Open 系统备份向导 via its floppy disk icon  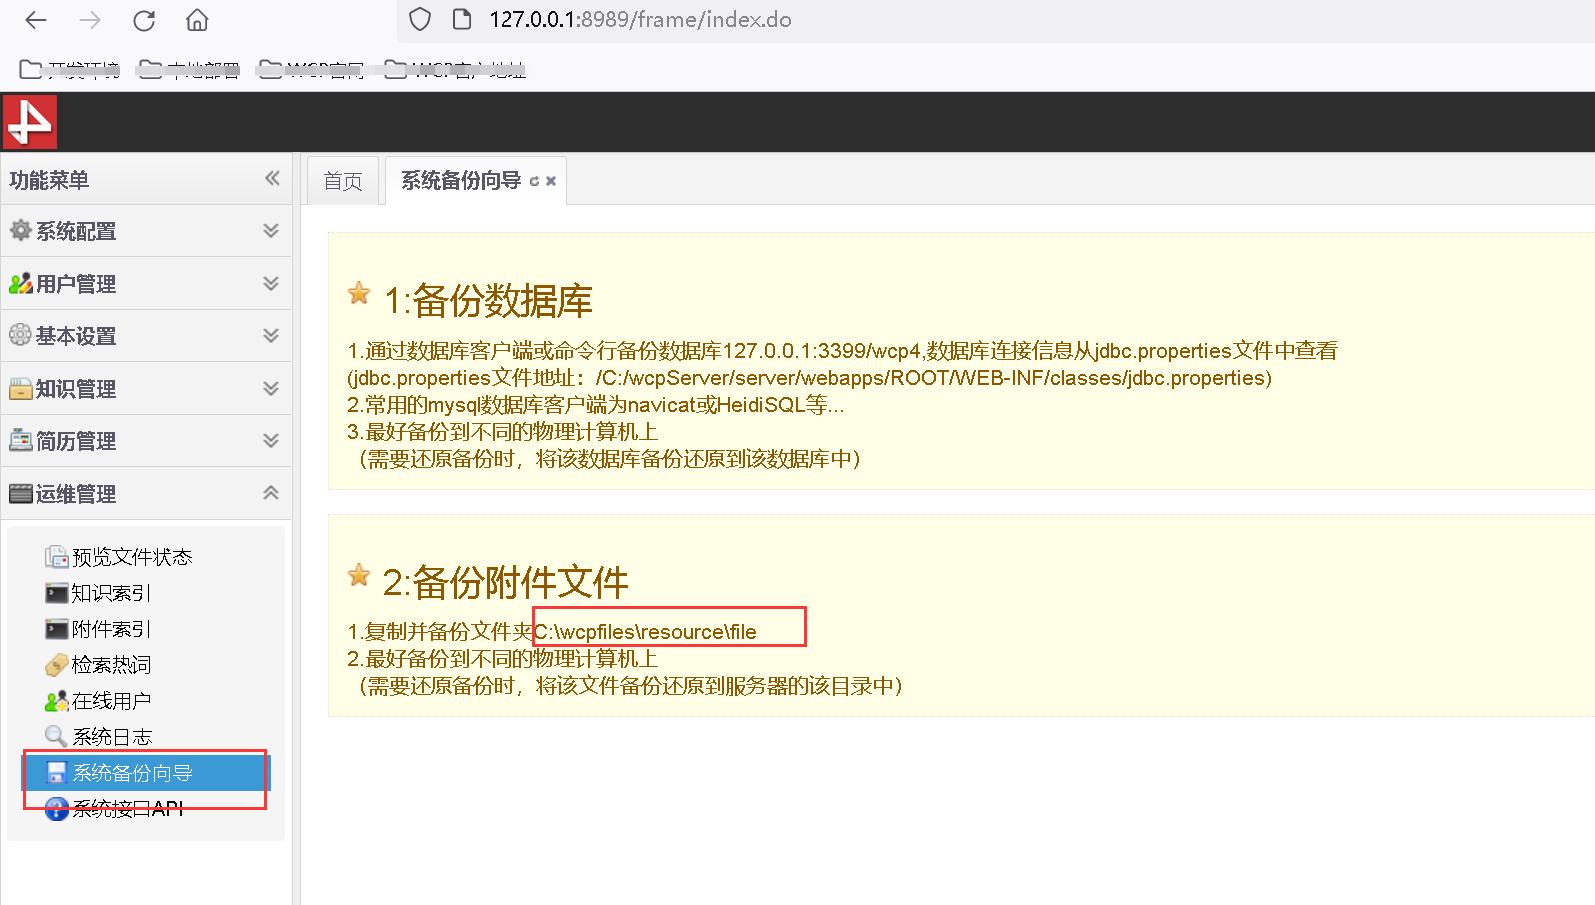(56, 773)
